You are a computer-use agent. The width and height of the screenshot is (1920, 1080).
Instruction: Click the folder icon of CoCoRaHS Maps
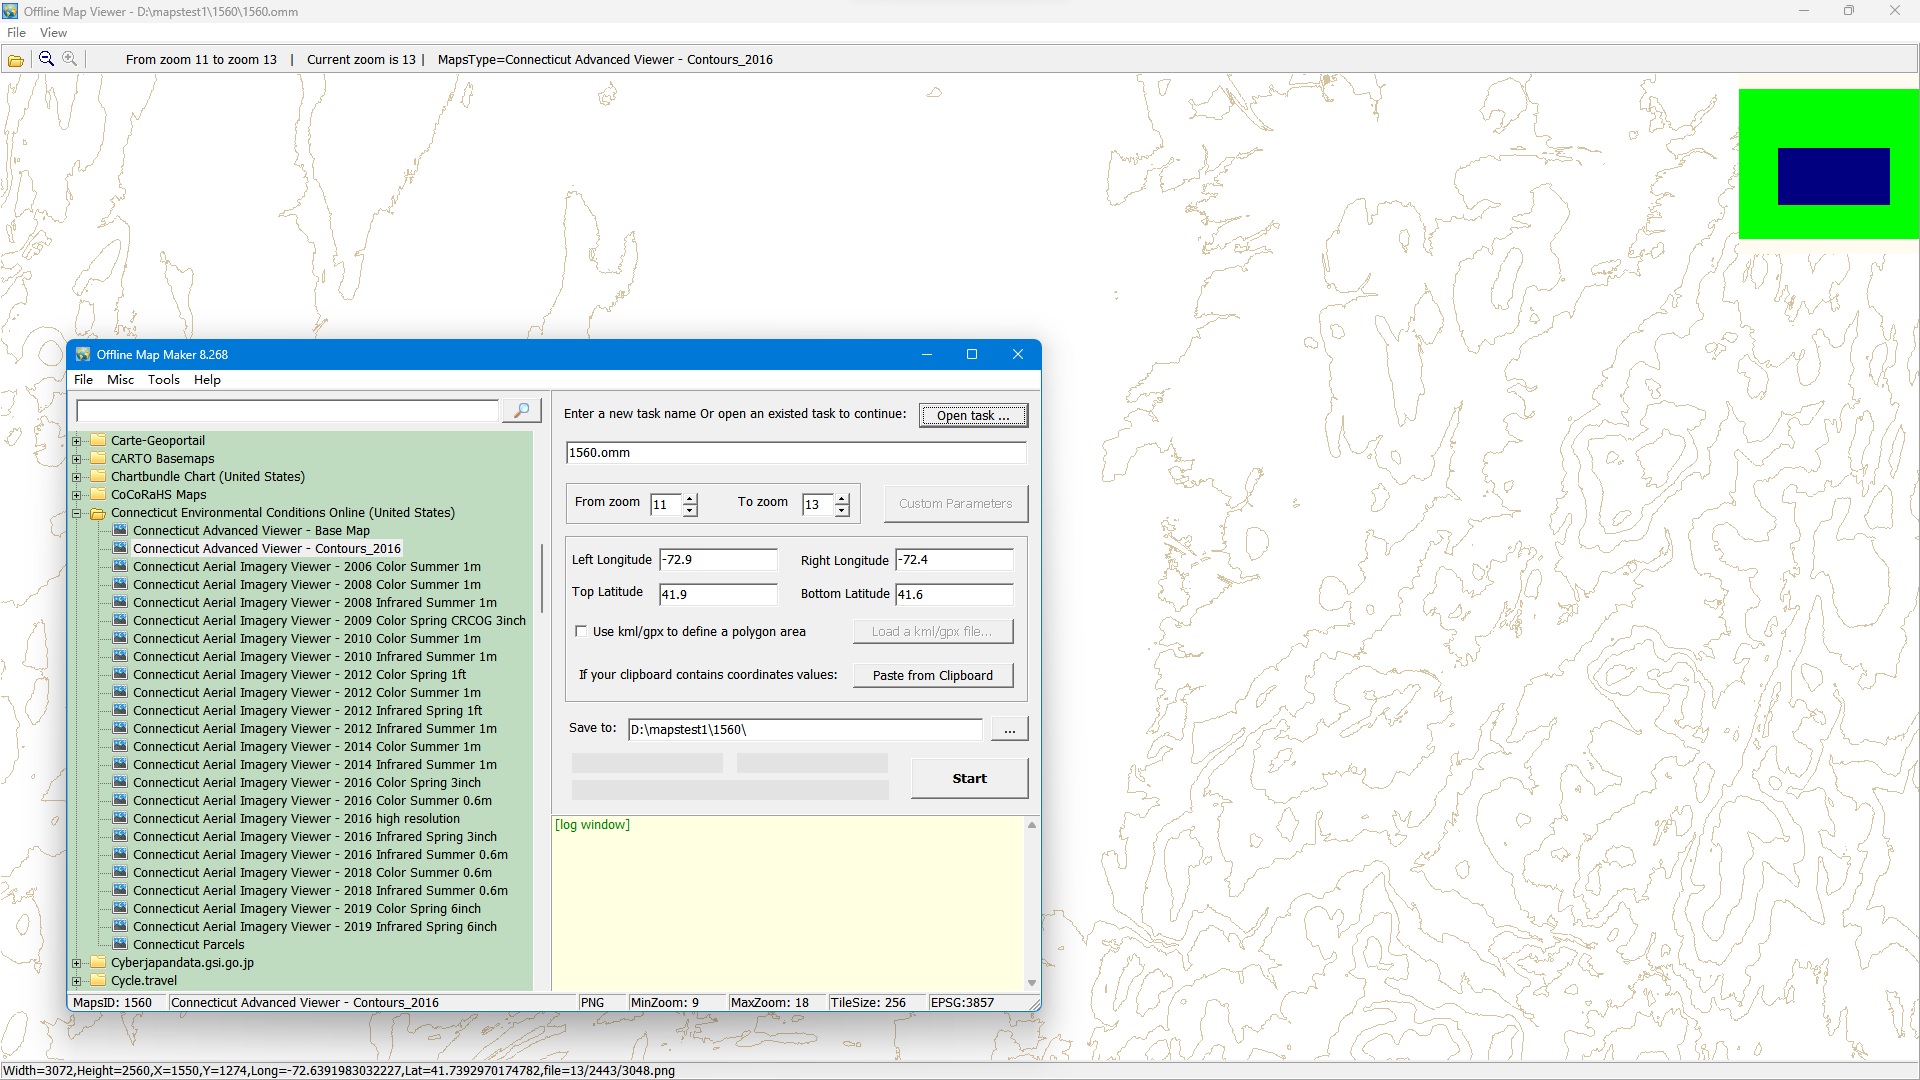[x=98, y=494]
